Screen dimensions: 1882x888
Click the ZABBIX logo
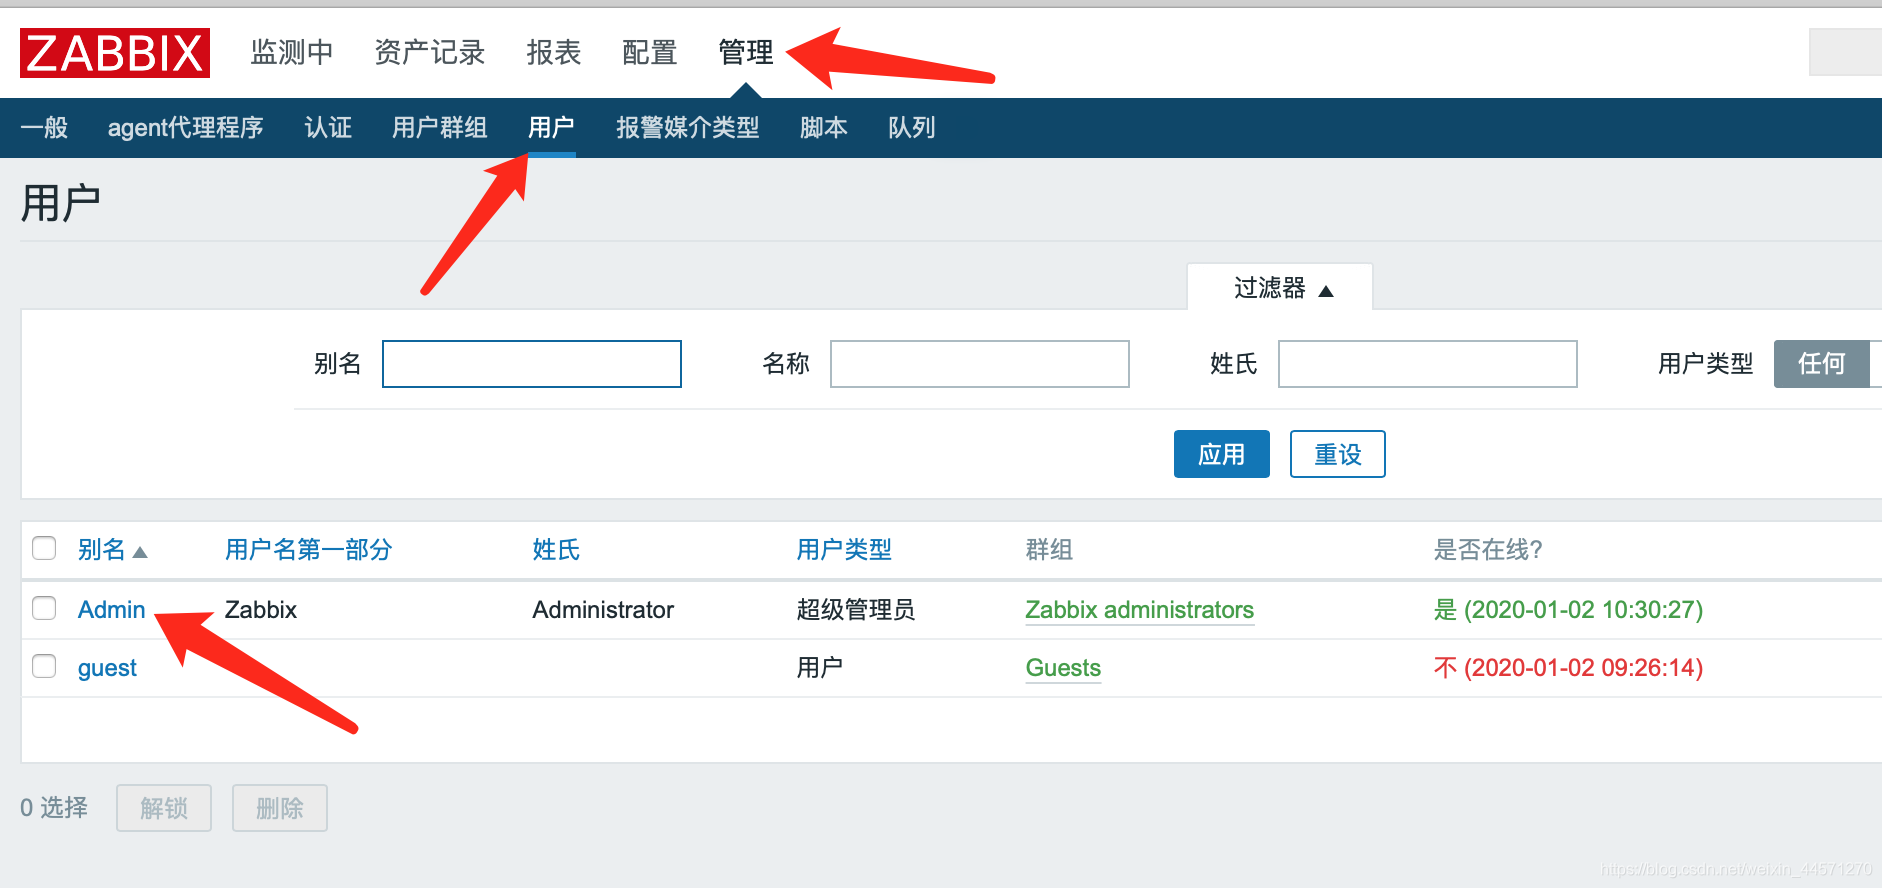115,53
